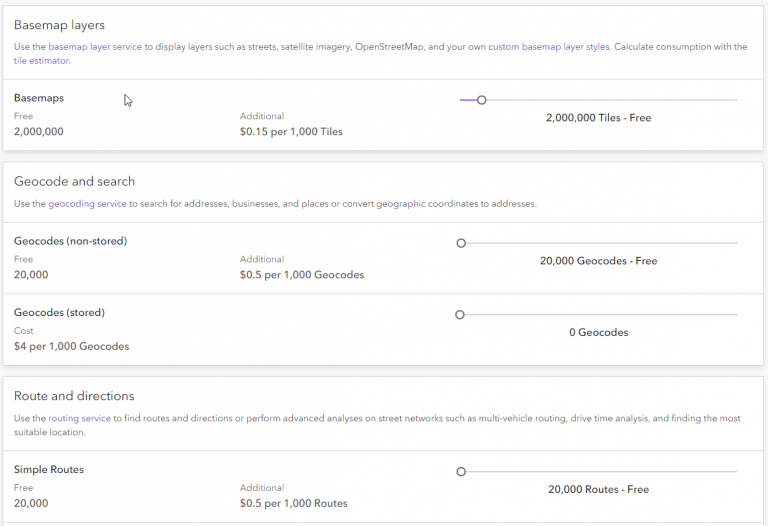Click the Basemaps row title

click(x=39, y=98)
